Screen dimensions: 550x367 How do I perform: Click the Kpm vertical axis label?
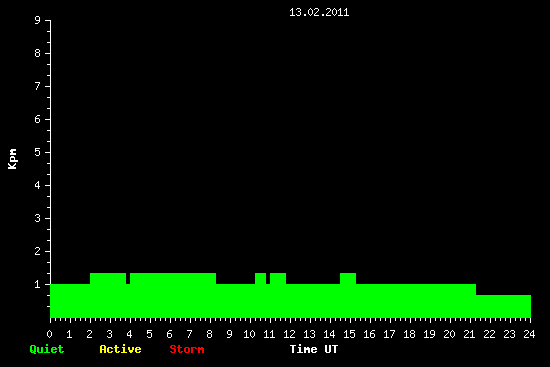click(12, 159)
